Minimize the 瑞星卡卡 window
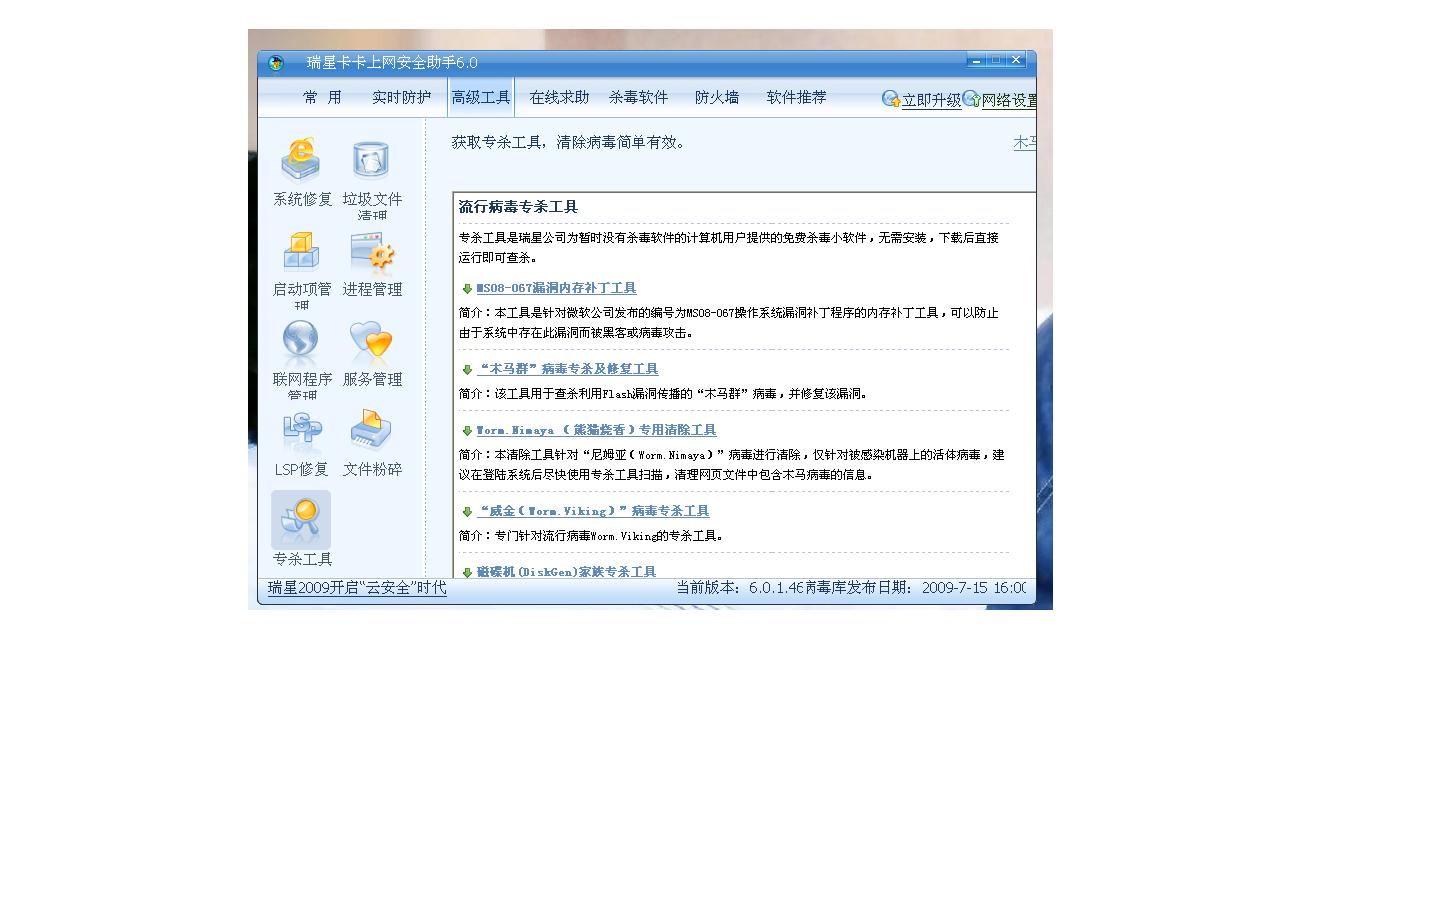 coord(976,60)
